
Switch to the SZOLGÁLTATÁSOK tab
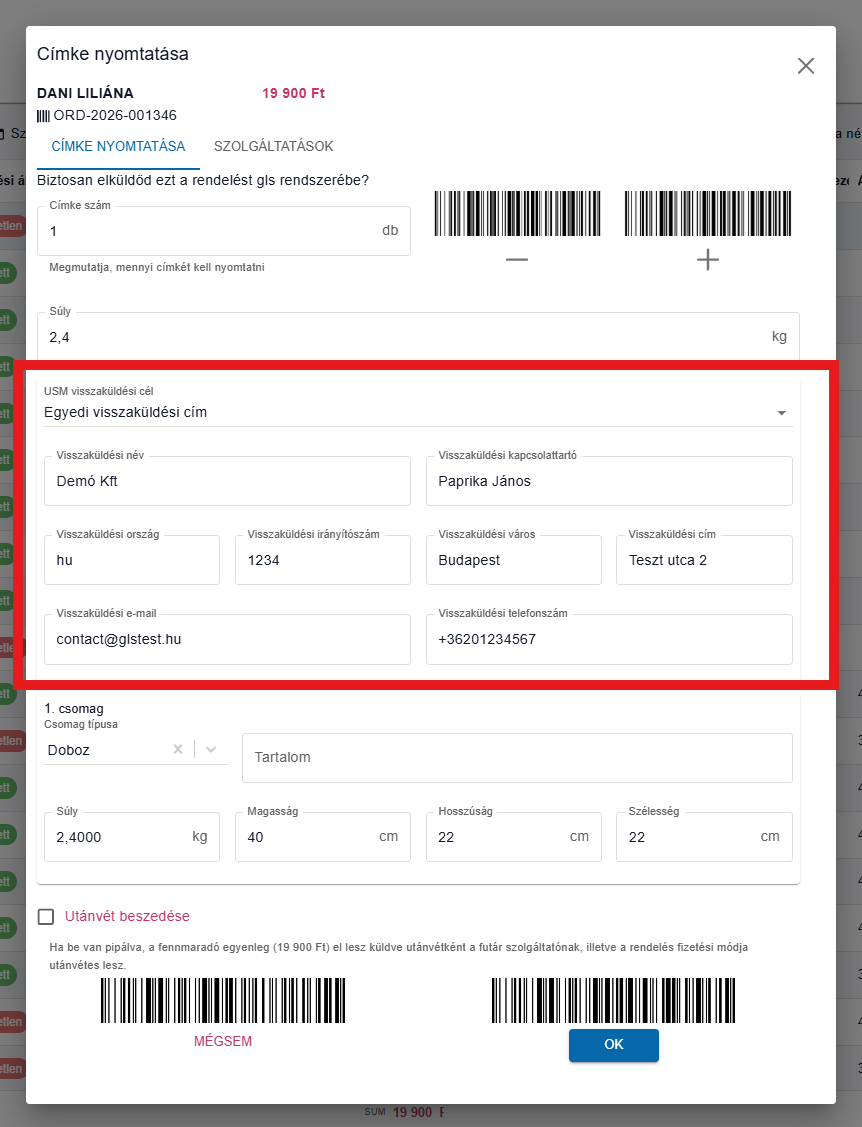click(x=273, y=146)
